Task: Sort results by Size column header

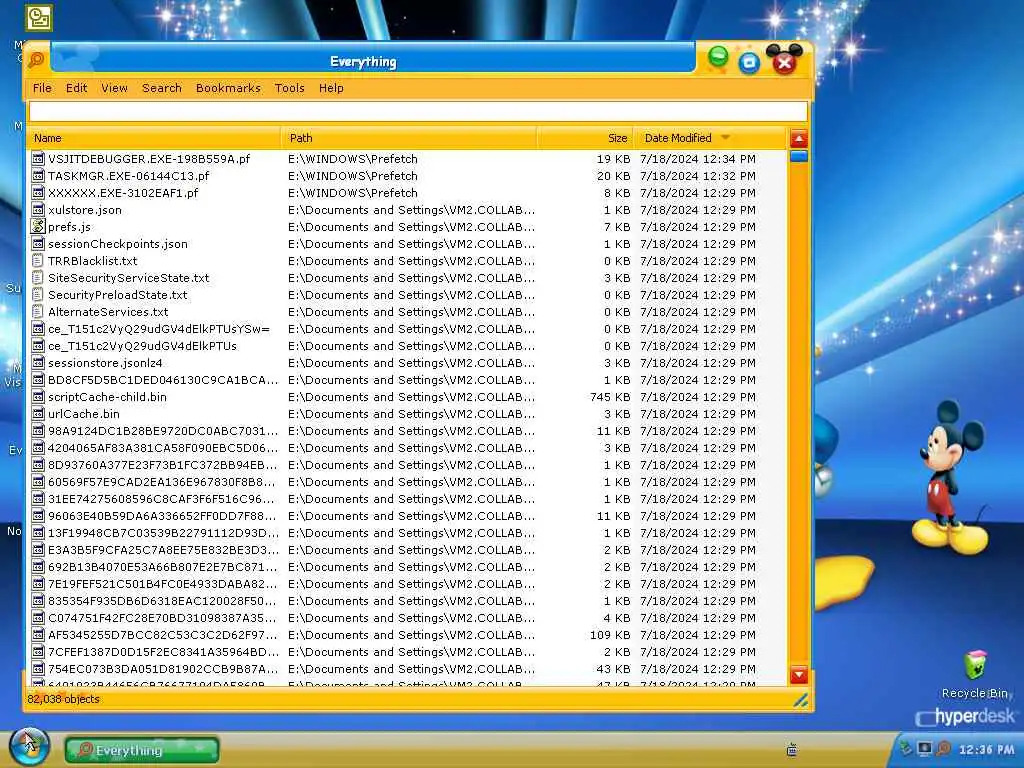Action: tap(585, 138)
